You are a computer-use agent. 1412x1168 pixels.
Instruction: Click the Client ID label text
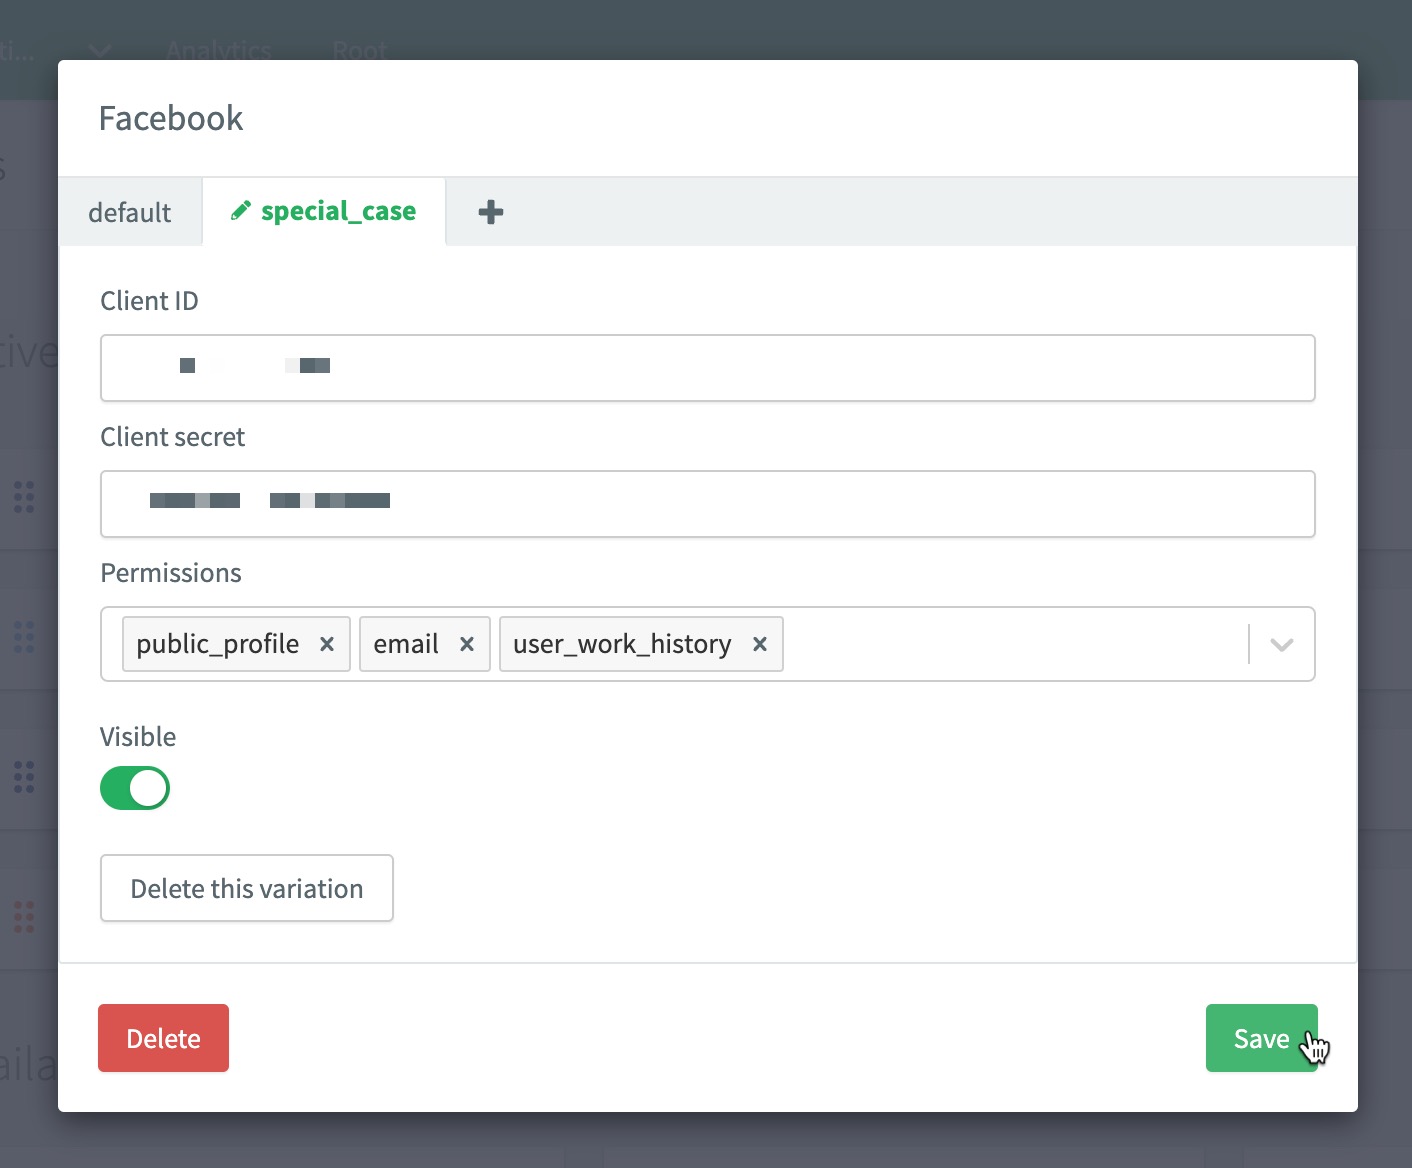point(149,301)
